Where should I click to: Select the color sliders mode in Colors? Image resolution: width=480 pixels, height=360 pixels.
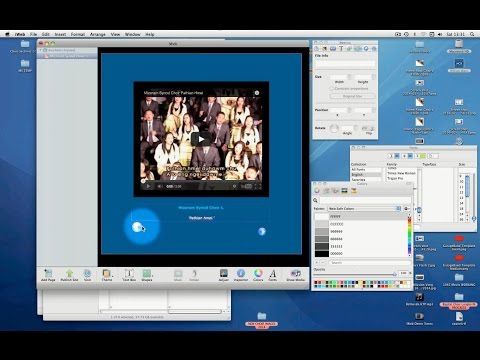tap(326, 191)
